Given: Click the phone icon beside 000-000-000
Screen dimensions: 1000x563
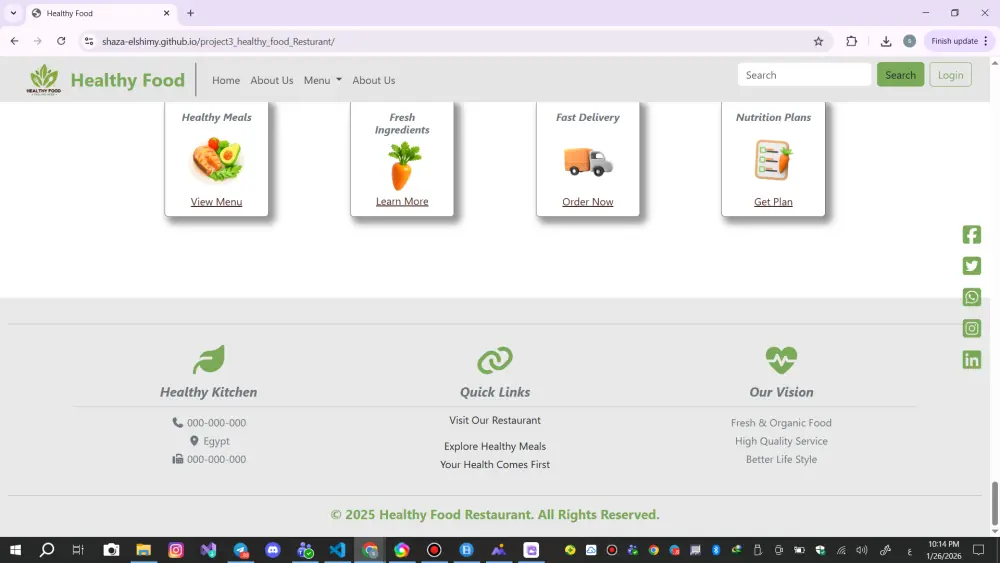Looking at the screenshot, I should point(177,422).
